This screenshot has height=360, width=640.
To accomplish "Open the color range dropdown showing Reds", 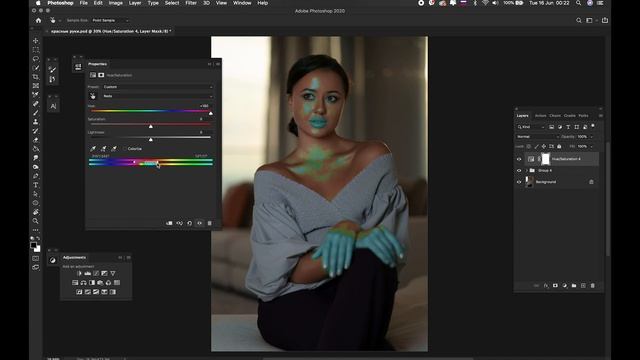I will click(x=158, y=96).
